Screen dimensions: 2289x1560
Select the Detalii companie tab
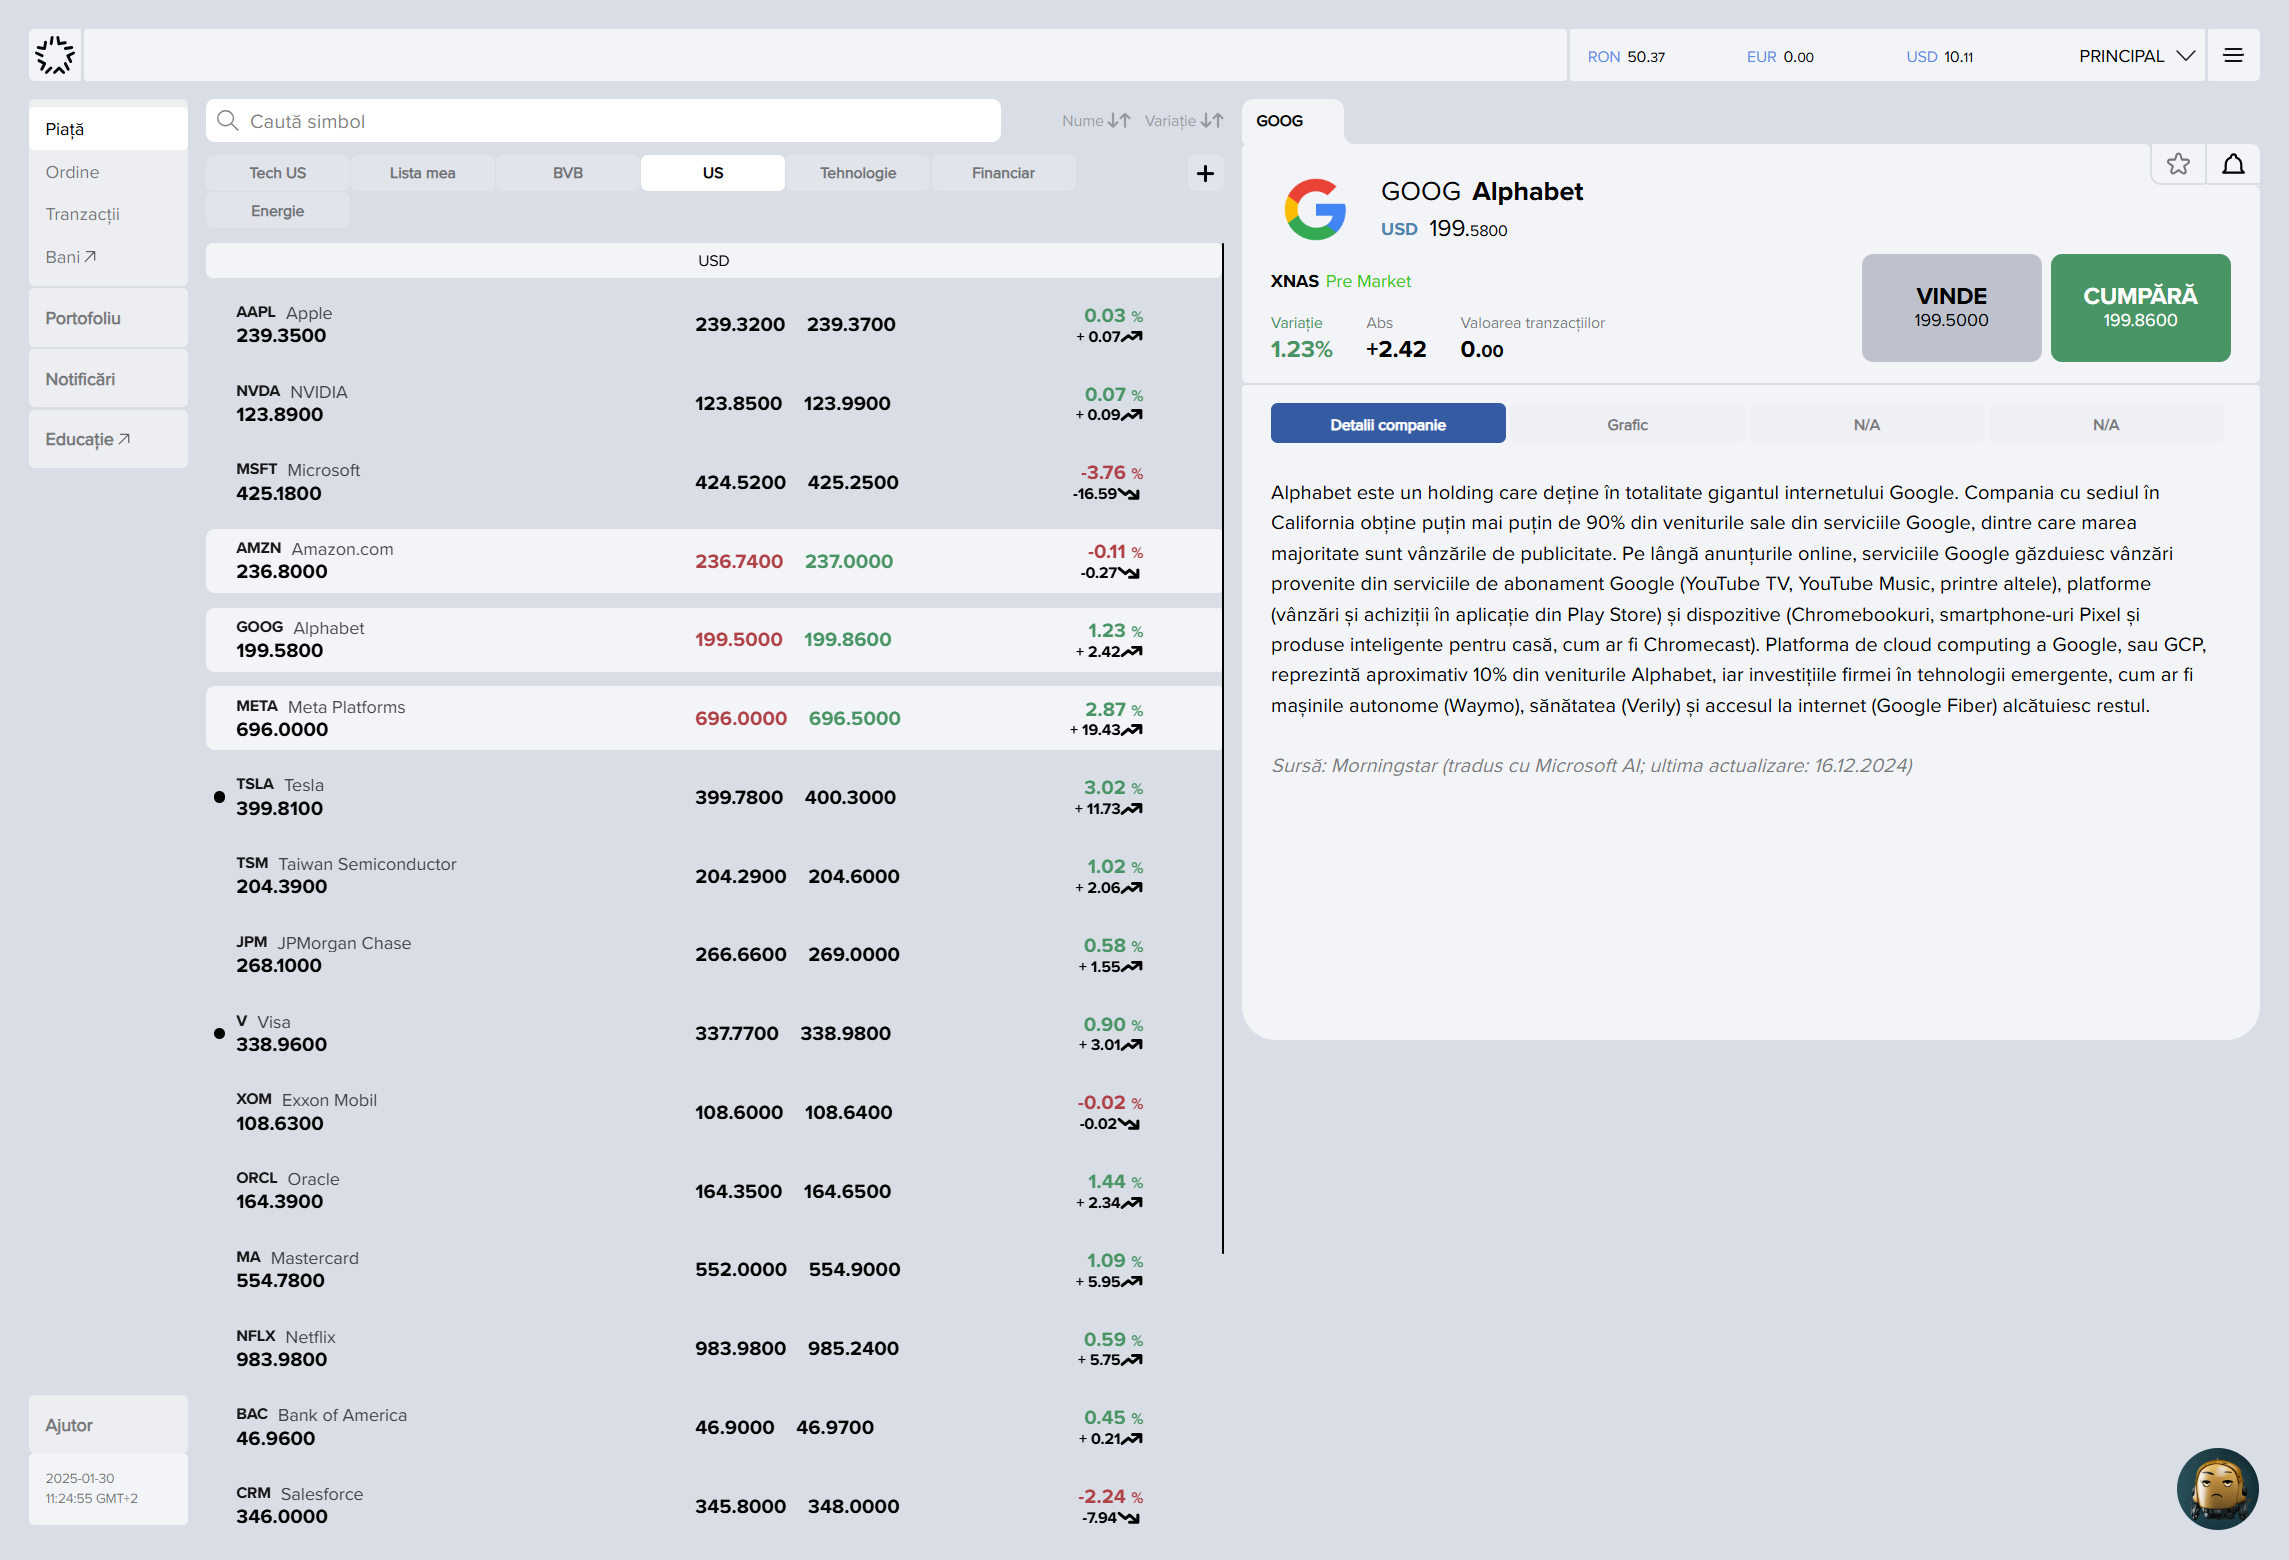click(x=1388, y=424)
